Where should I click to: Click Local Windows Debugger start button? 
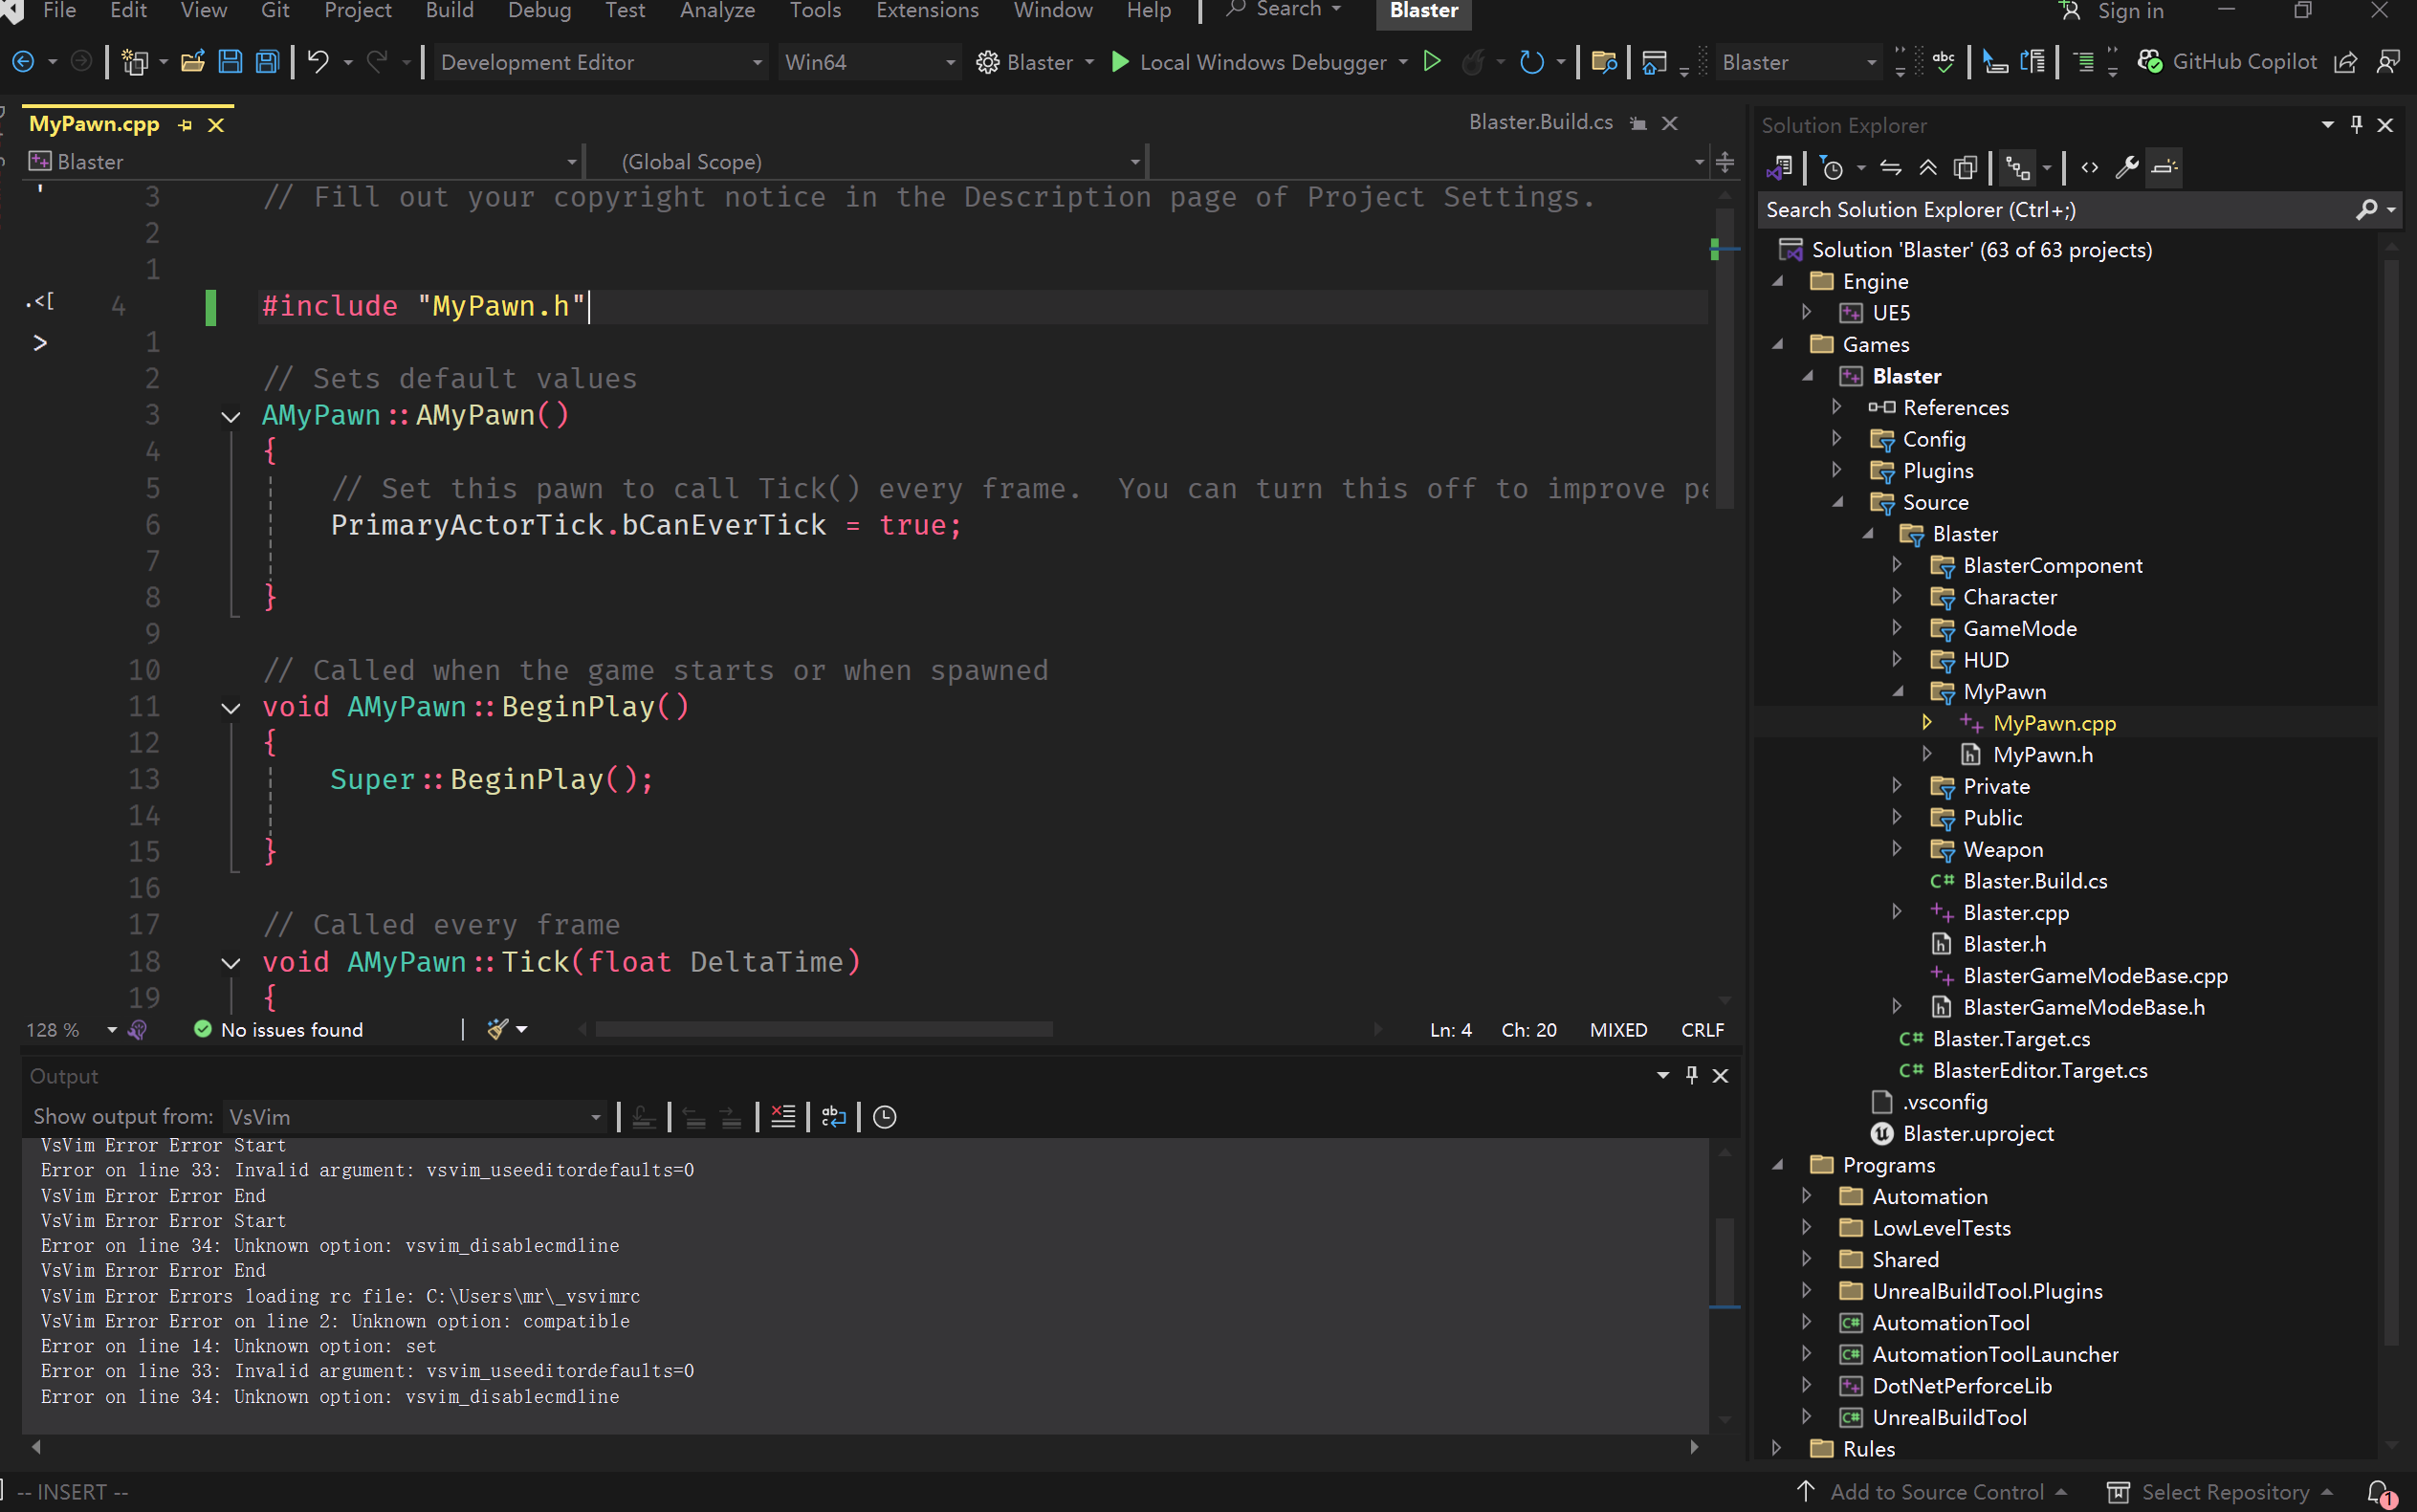pos(1249,62)
